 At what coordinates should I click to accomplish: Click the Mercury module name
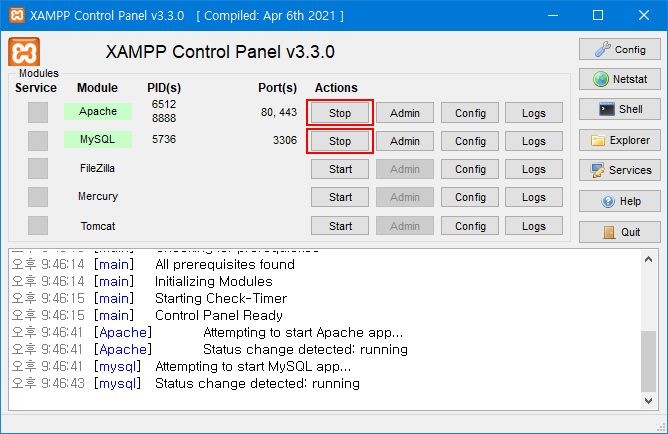[98, 196]
